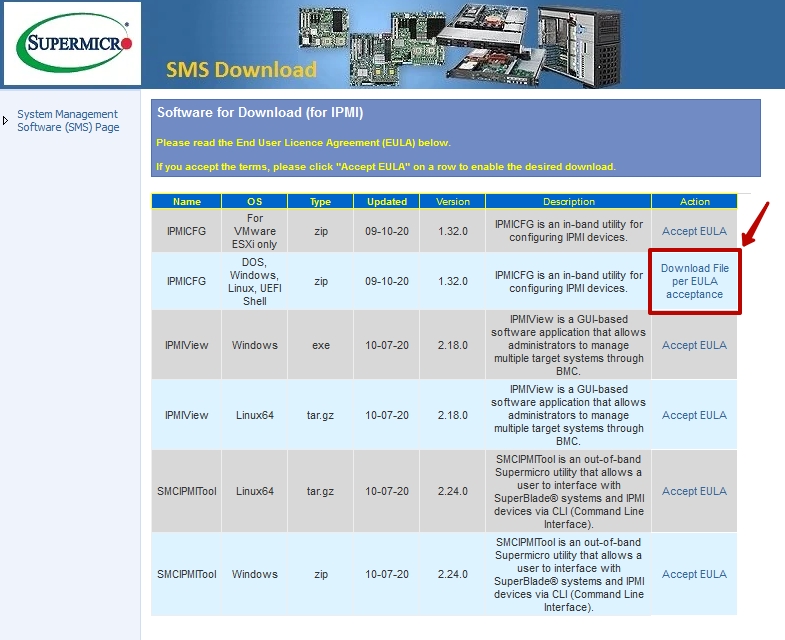Expand the arrow beside System Management Software
This screenshot has width=785, height=640.
tap(6, 120)
